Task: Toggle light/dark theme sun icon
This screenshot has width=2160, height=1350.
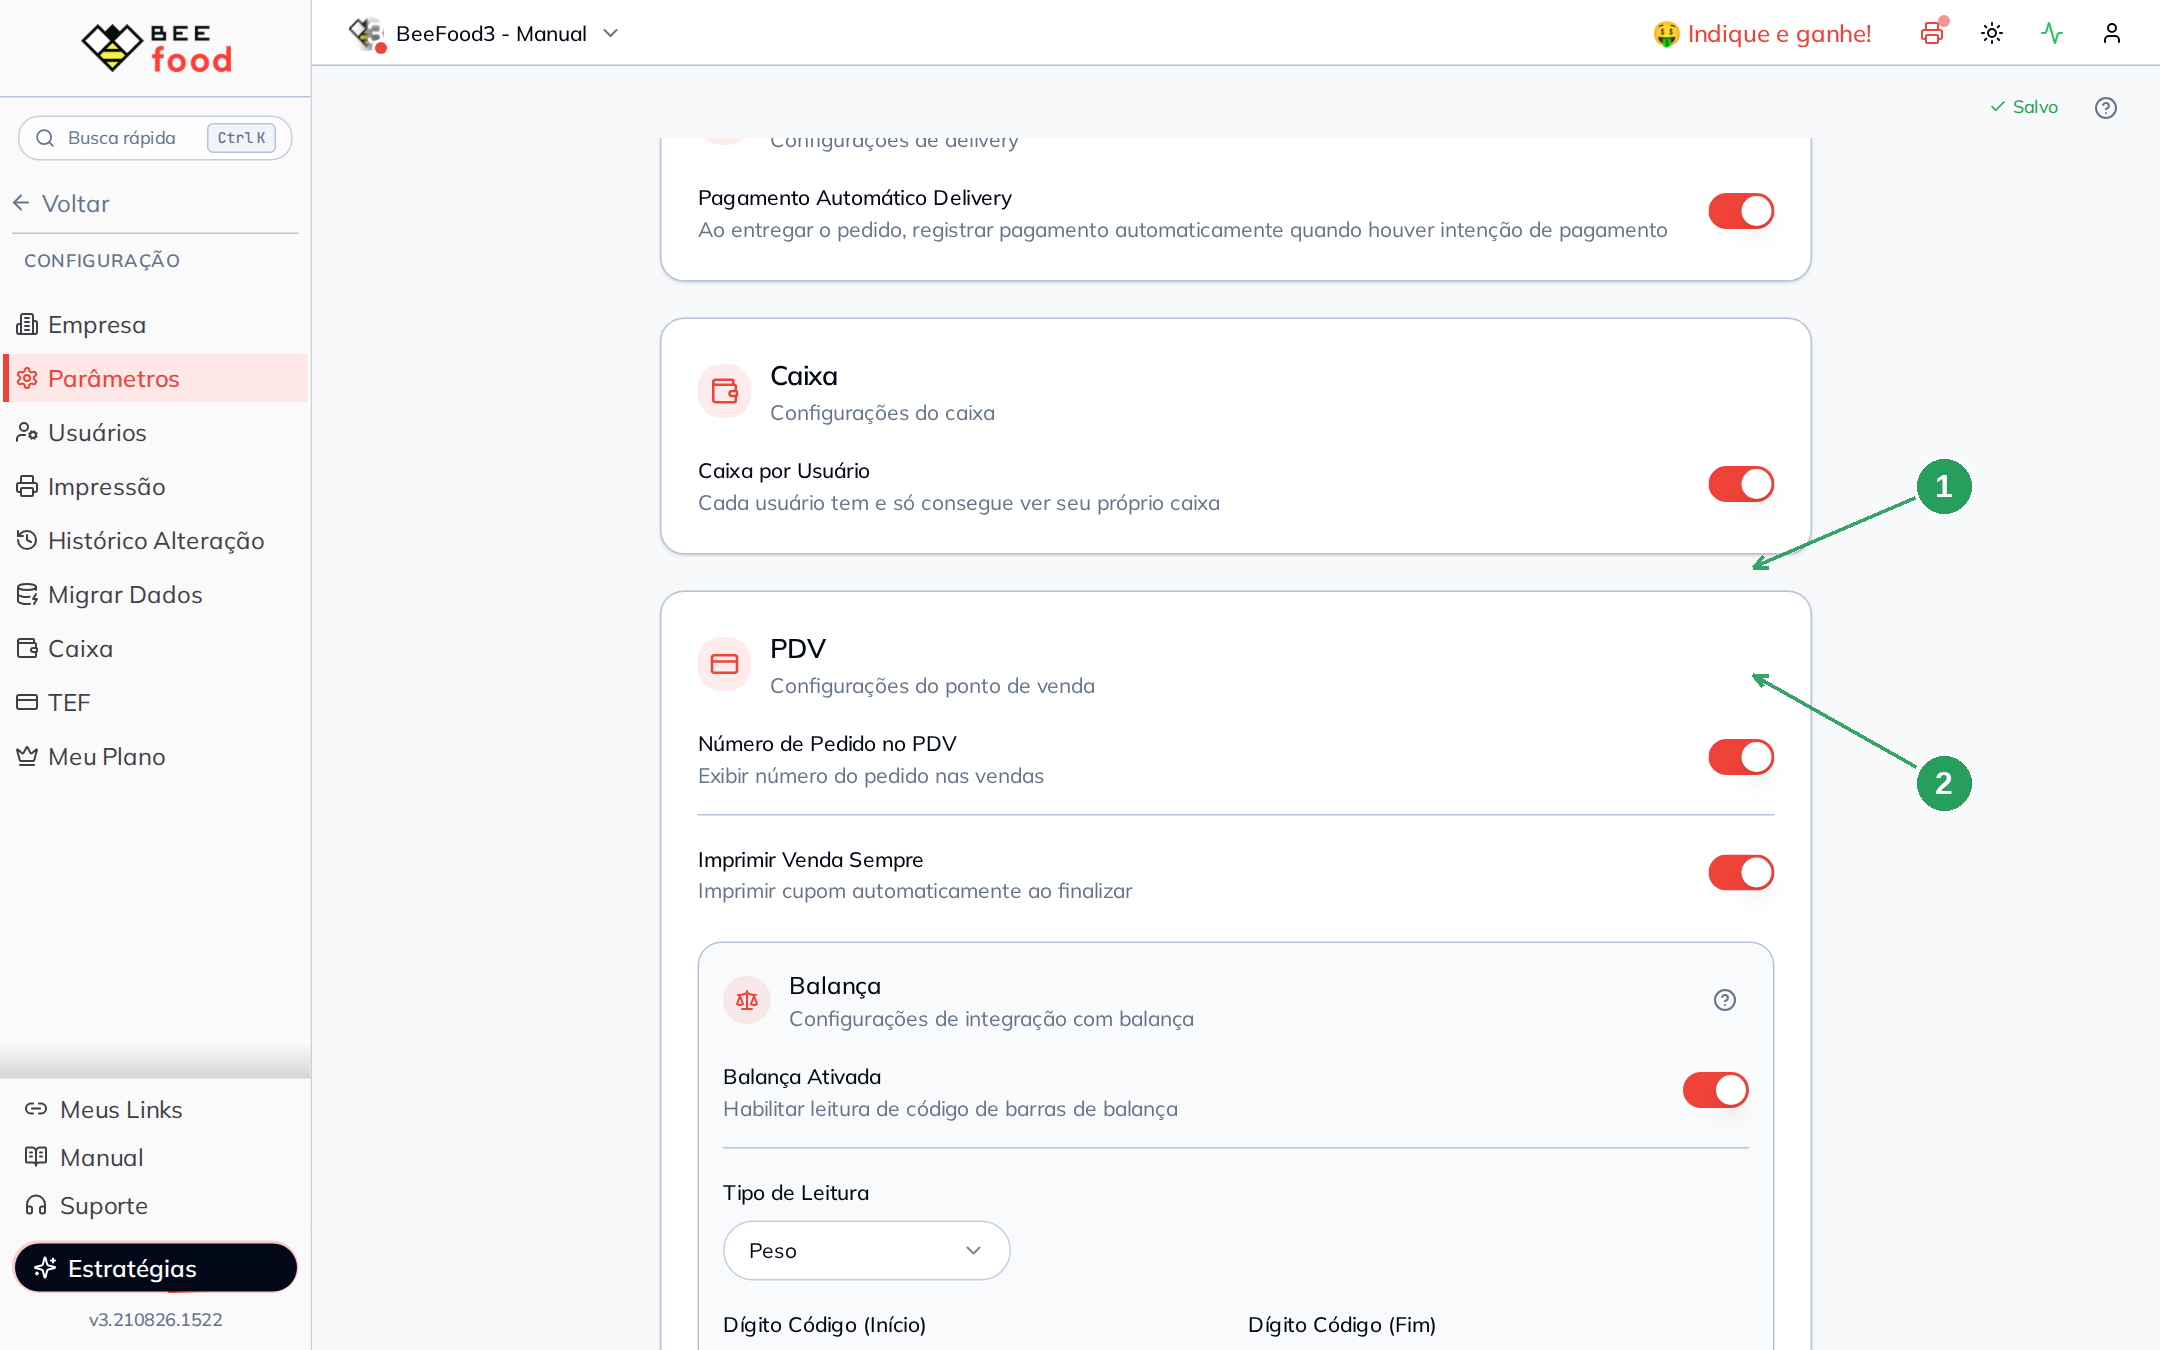Action: pos(1992,33)
